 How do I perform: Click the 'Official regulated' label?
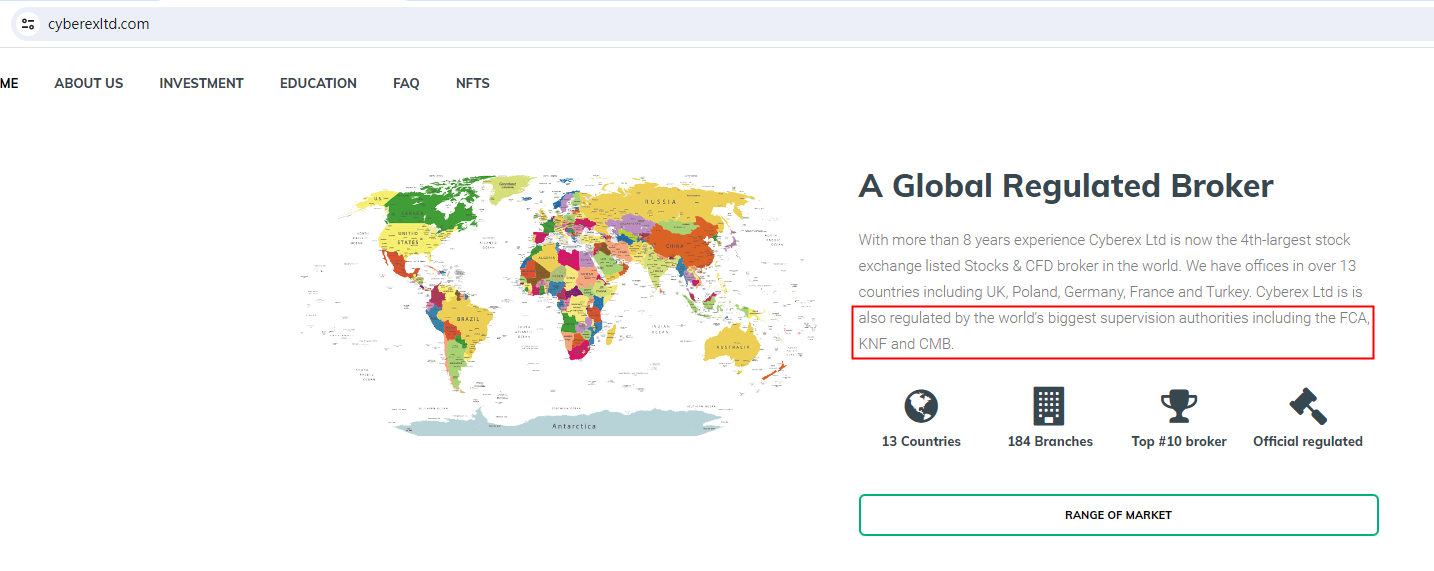tap(1308, 441)
